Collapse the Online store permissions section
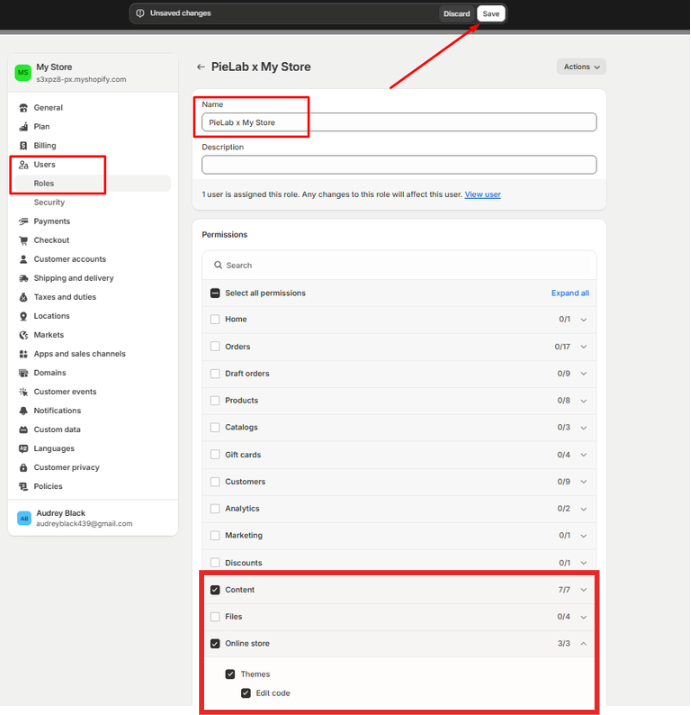691x715 pixels. click(583, 644)
